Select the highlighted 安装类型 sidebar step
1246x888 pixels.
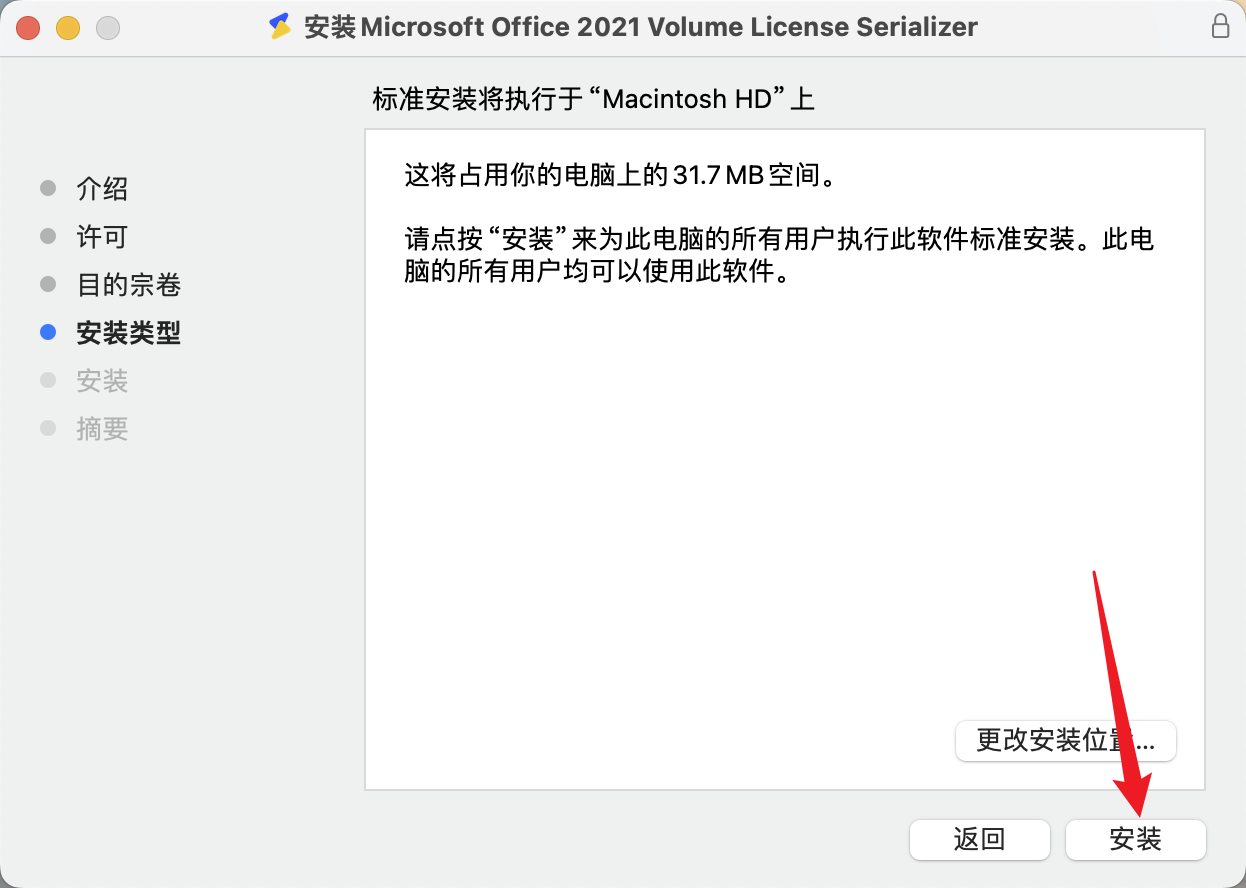[x=128, y=333]
